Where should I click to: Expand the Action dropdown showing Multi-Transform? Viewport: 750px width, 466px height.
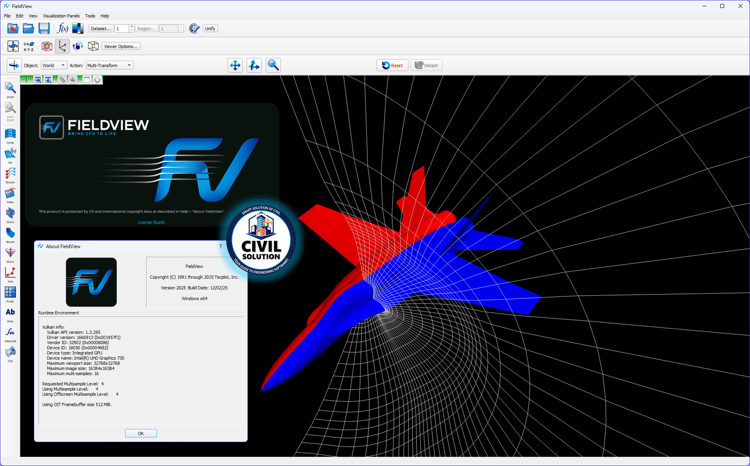click(109, 66)
